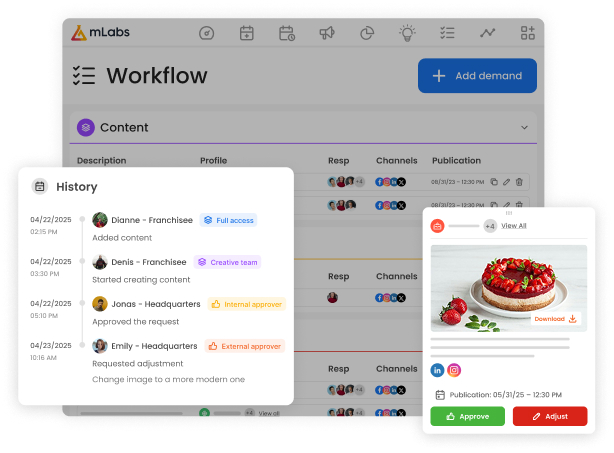This screenshot has height=453, width=614.
Task: Click the Description column header
Action: 101,161
